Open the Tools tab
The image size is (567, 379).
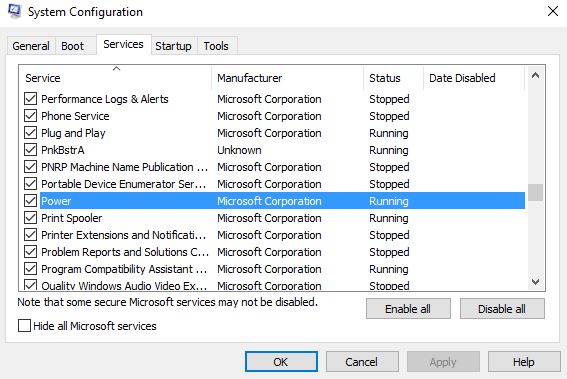click(216, 46)
